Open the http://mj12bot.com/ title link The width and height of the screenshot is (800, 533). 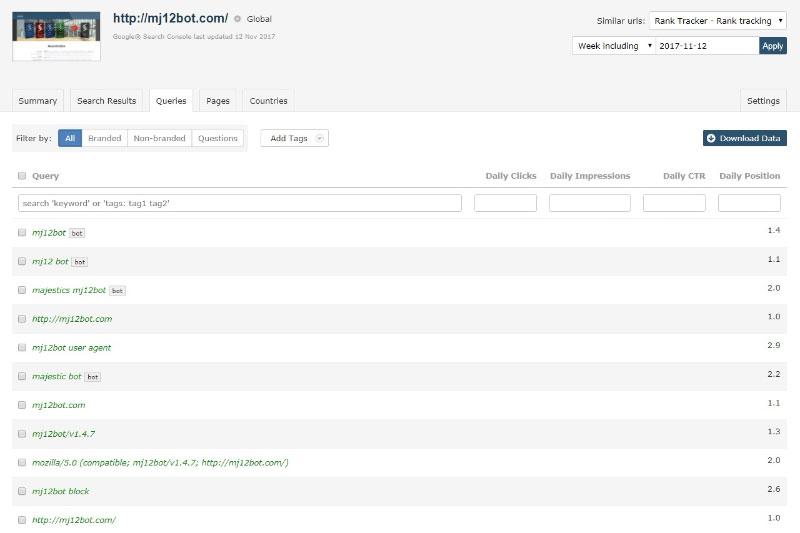(x=170, y=18)
